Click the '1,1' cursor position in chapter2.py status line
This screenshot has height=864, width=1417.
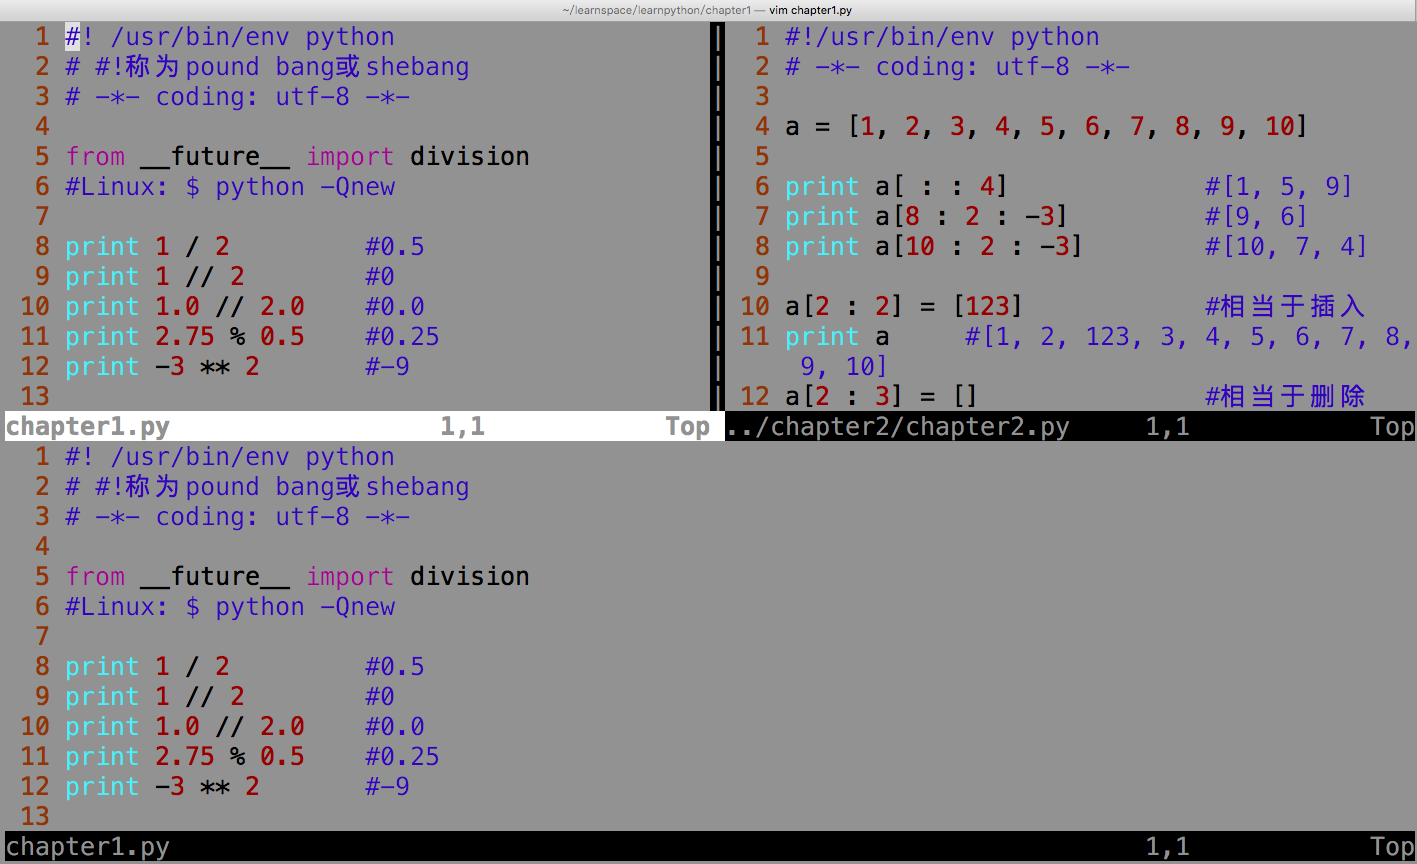[1167, 427]
